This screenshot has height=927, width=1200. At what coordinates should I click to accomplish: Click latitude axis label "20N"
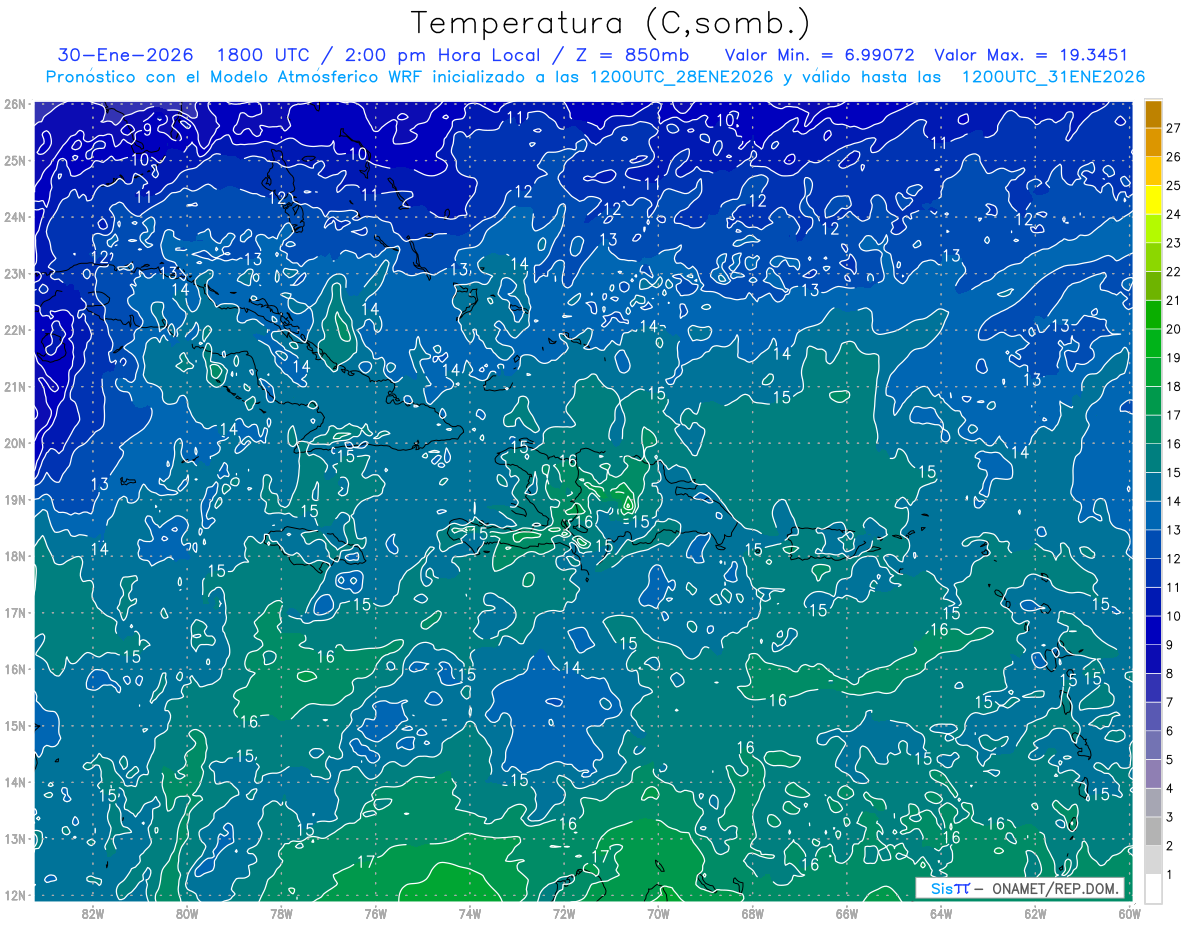pos(15,443)
